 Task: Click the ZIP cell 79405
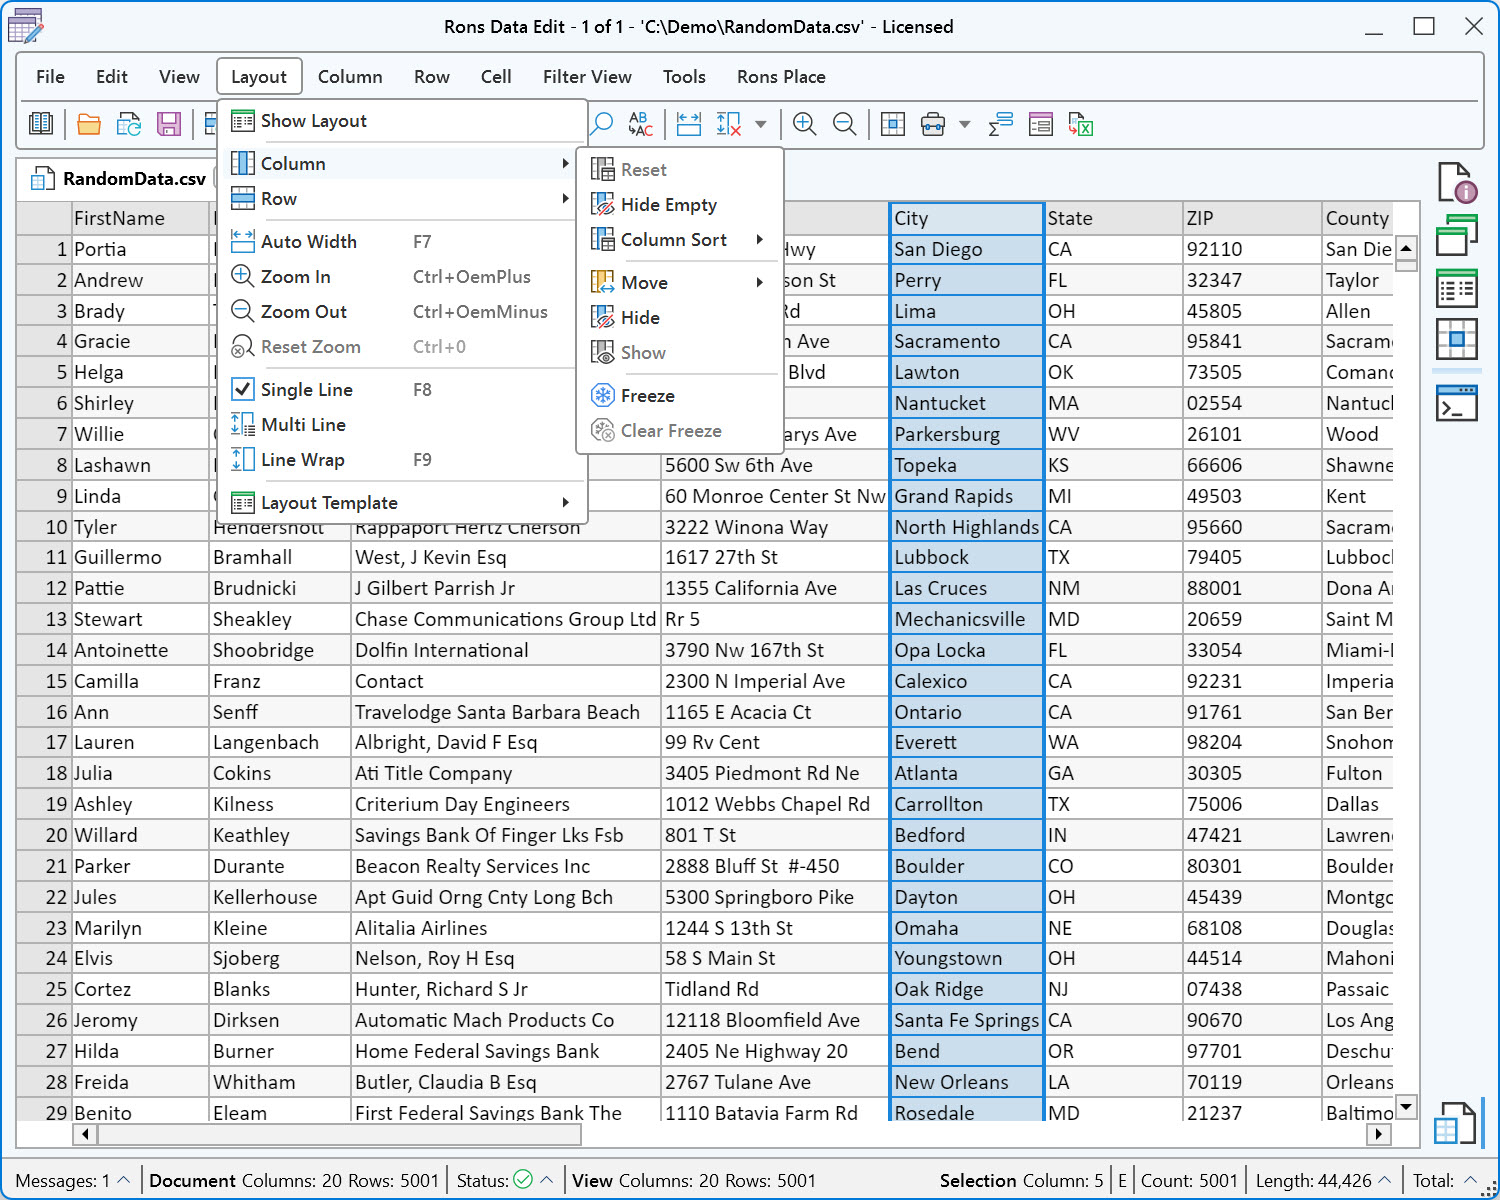coord(1252,557)
